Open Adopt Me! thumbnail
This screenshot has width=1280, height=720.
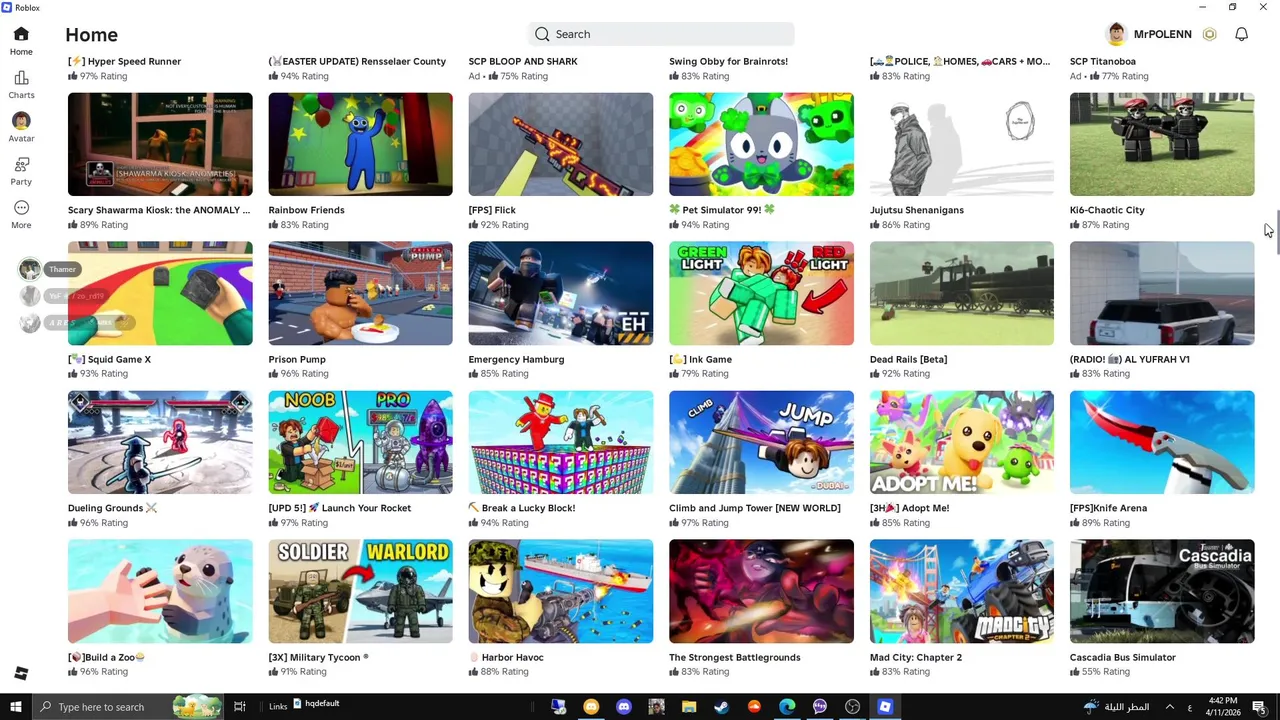click(962, 442)
